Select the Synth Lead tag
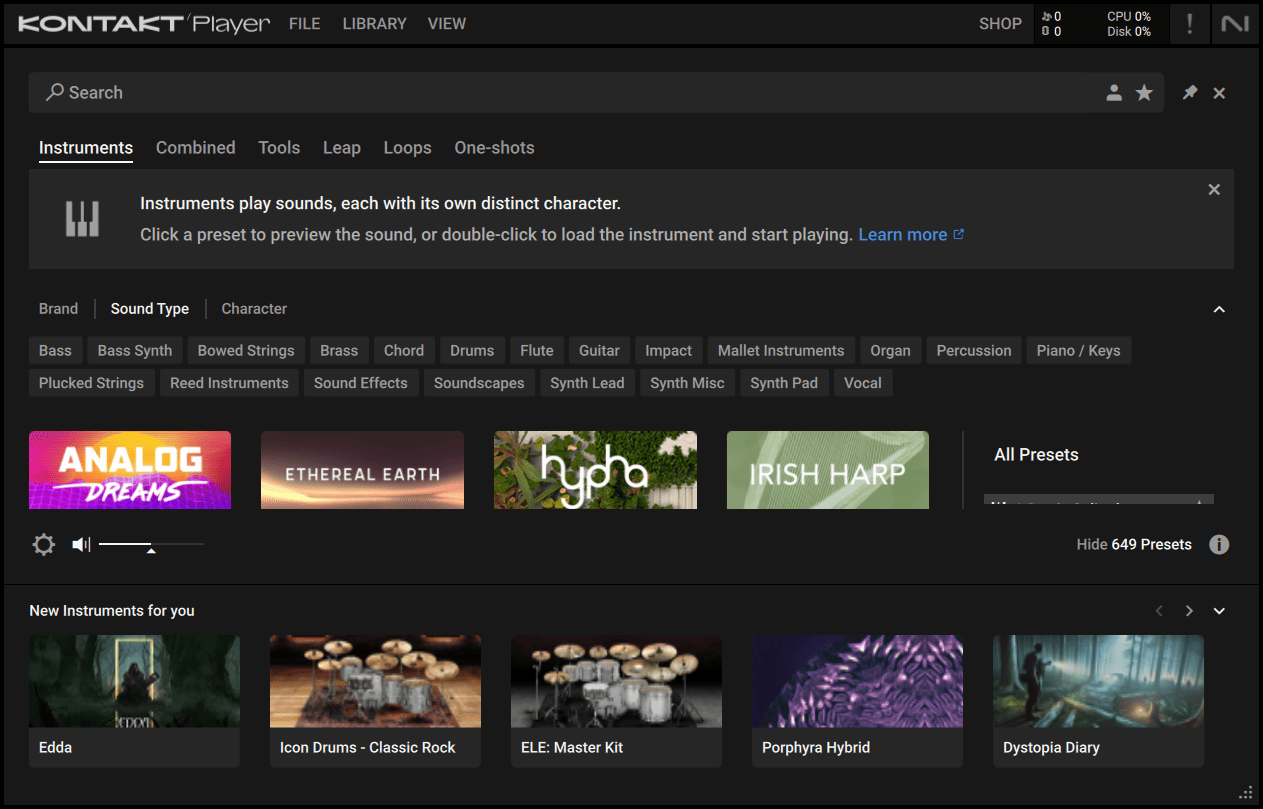 (x=587, y=383)
